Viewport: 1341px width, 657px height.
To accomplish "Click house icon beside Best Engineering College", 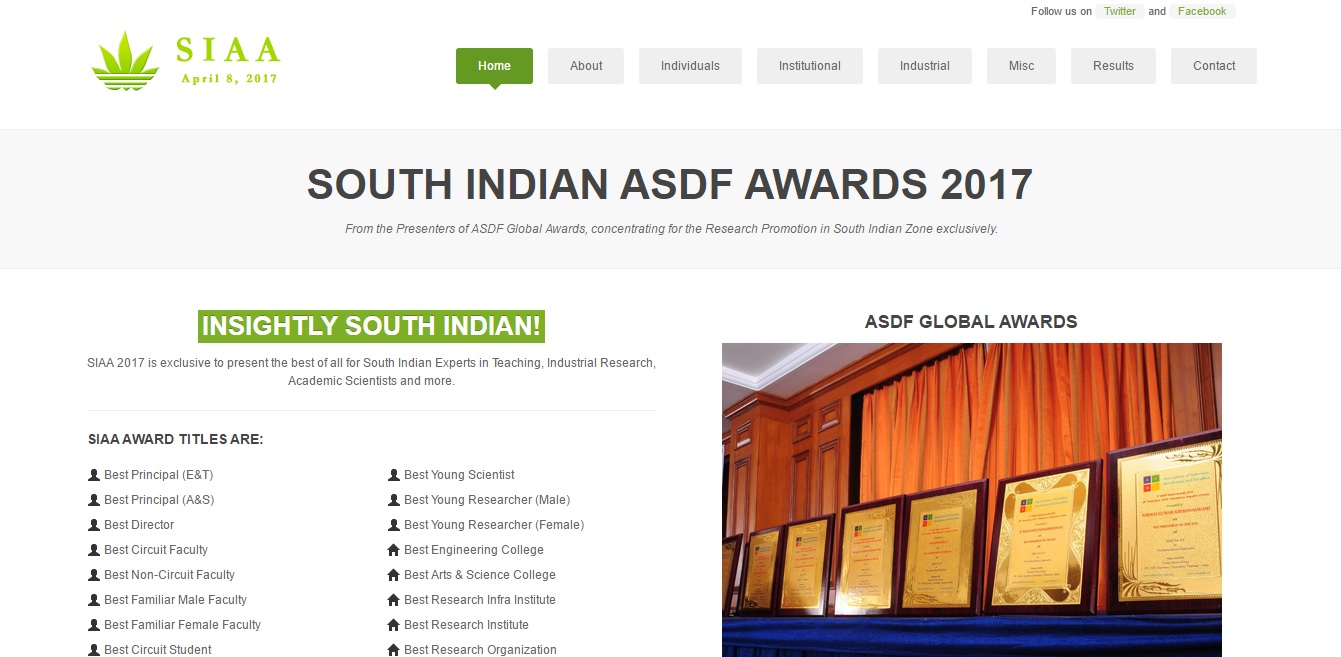I will click(394, 550).
